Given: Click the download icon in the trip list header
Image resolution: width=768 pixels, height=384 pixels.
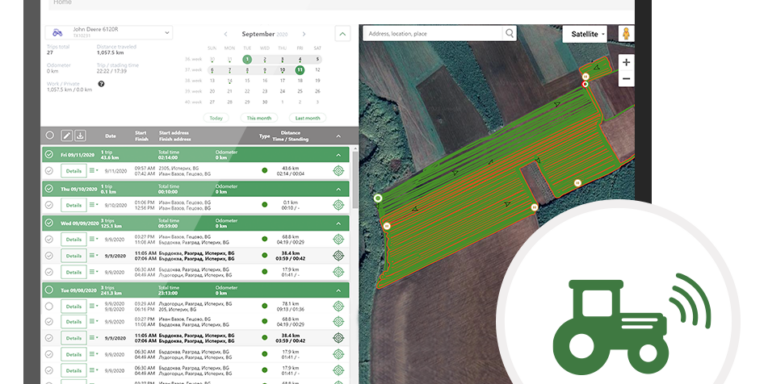Looking at the screenshot, I should 80,136.
